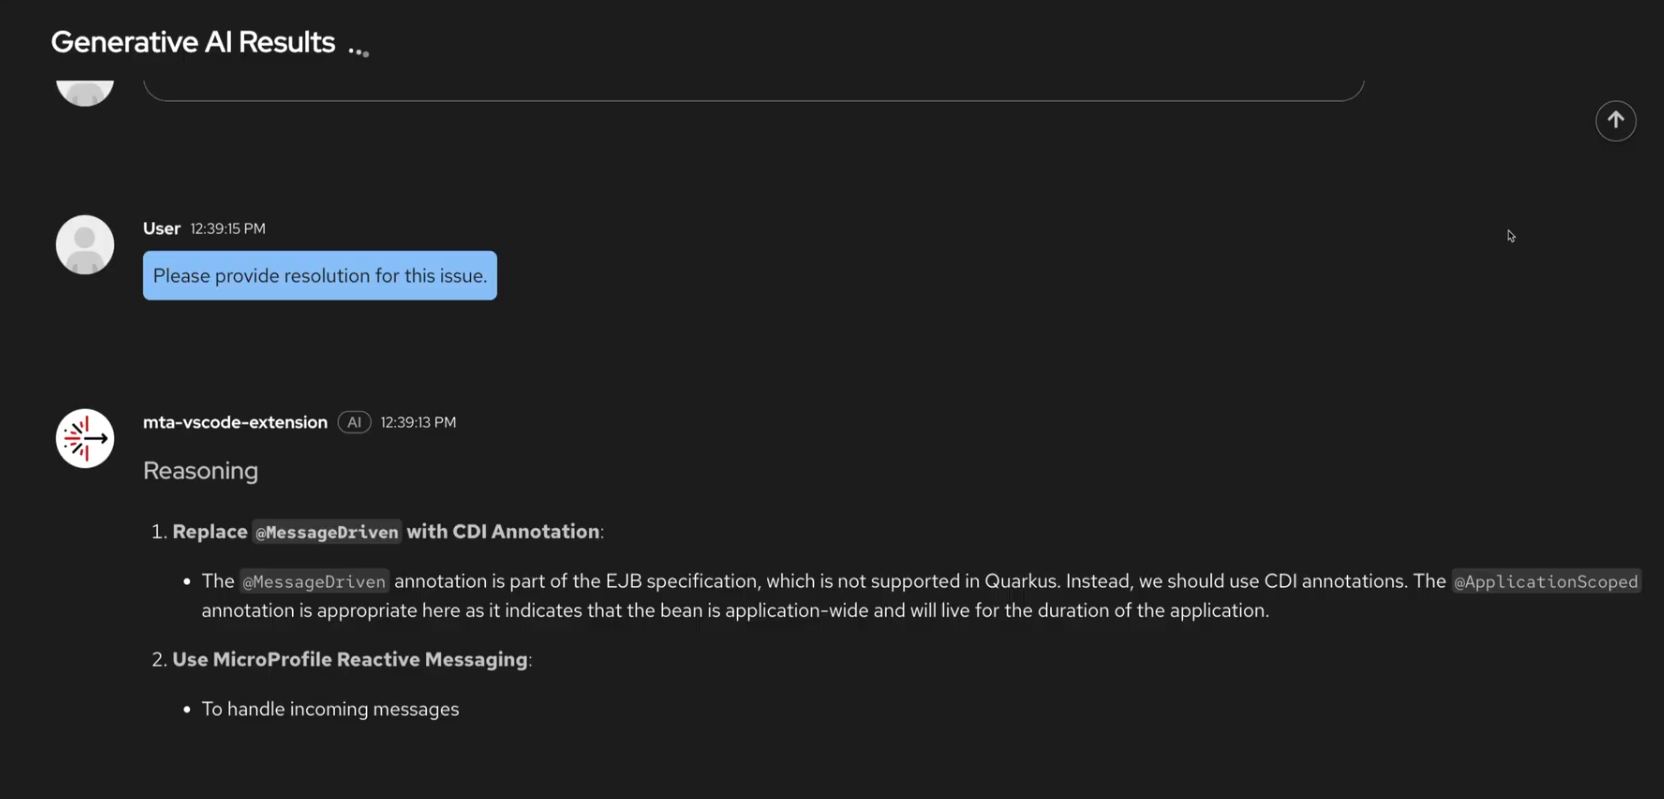Click the scroll-to-top arrow button

(x=1615, y=121)
